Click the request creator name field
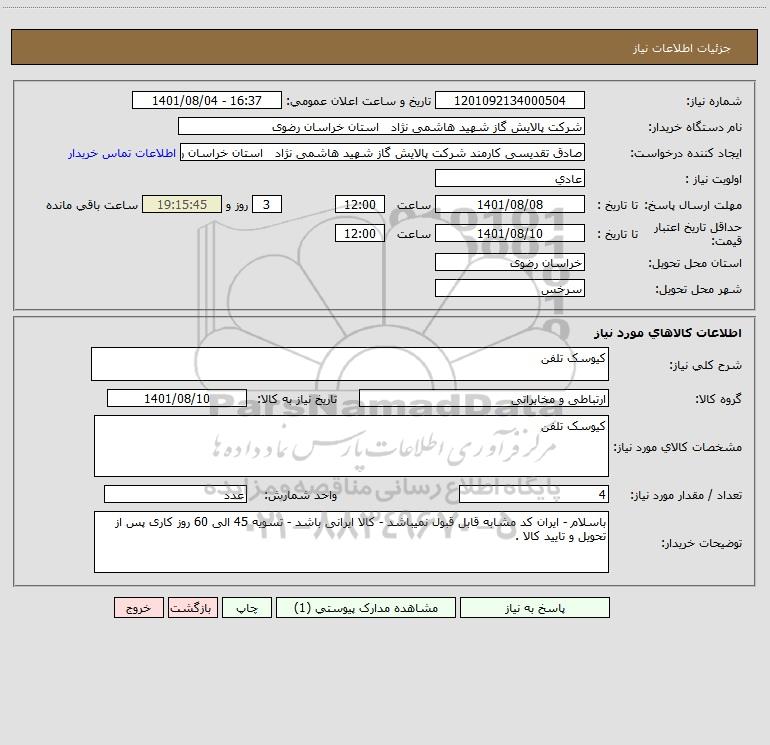Screen dimensions: 770x745 383,152
